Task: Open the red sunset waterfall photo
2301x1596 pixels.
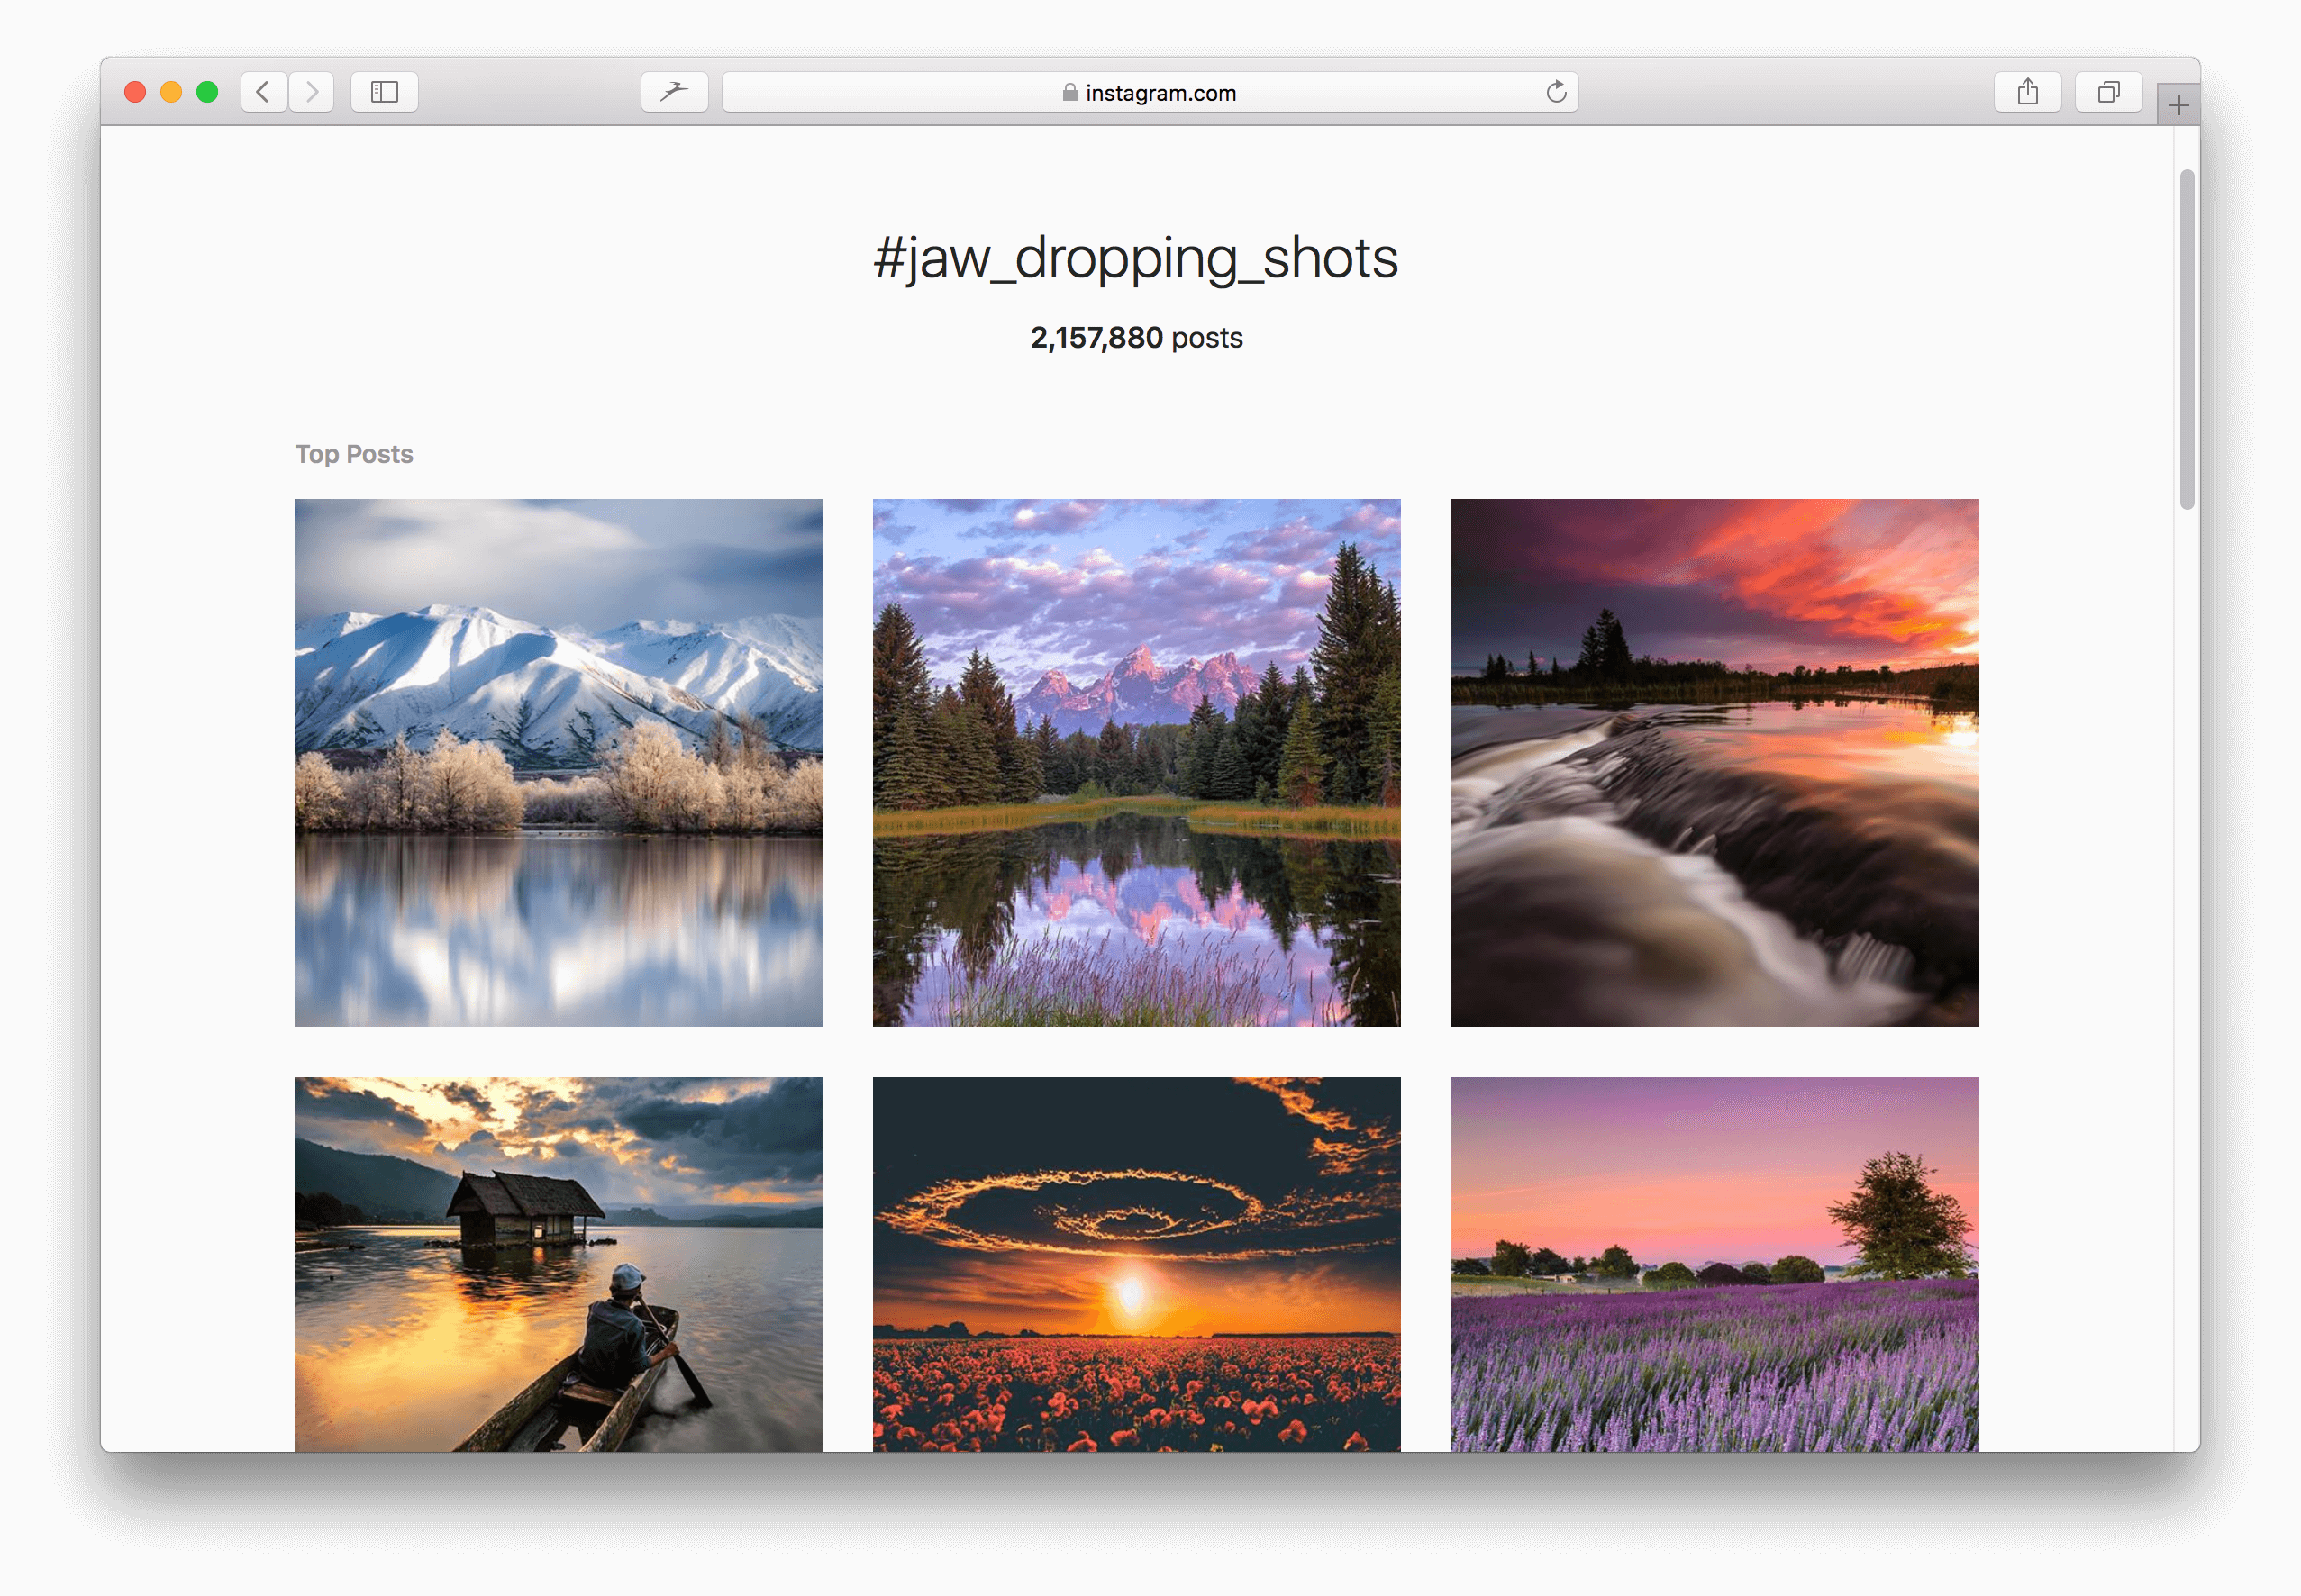Action: coord(1714,762)
